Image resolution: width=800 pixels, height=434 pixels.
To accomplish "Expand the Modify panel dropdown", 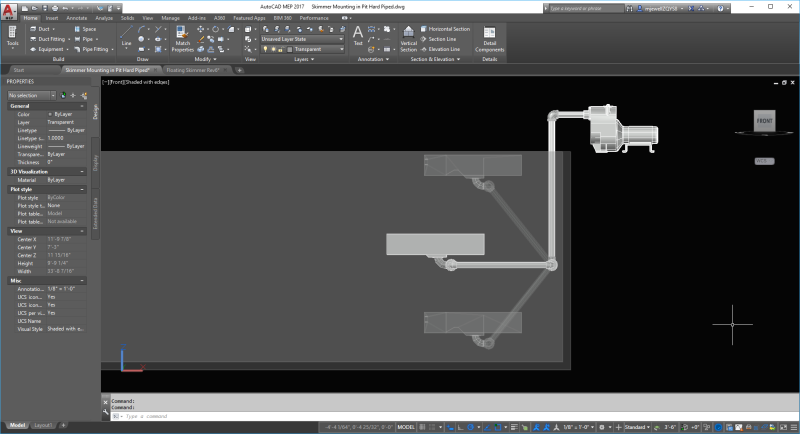I will click(205, 59).
